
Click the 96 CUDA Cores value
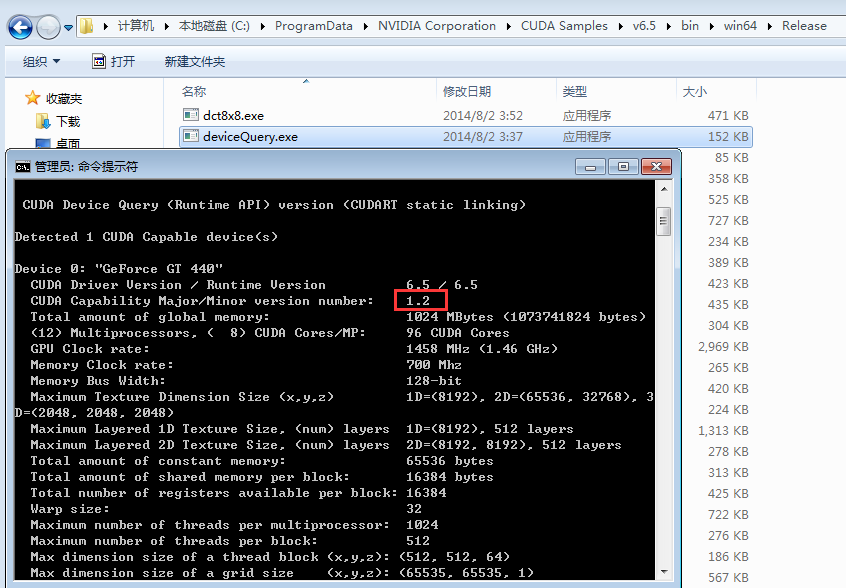(x=458, y=333)
